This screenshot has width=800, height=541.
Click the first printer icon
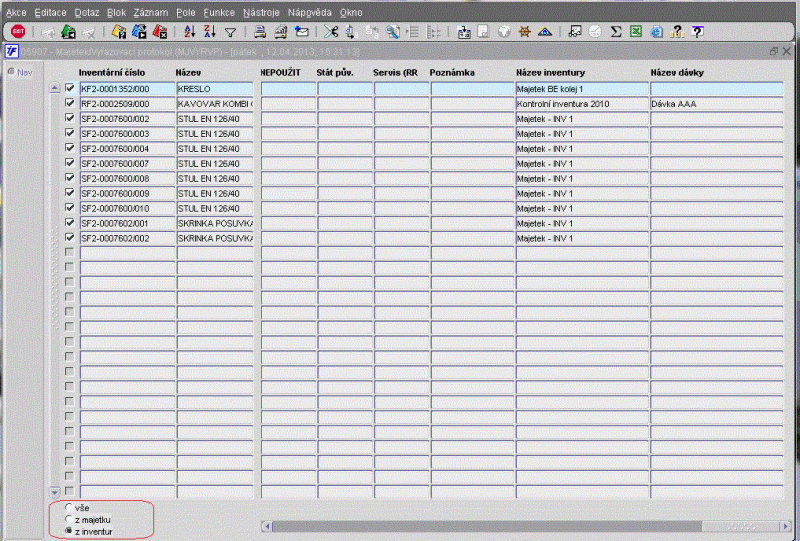[260, 32]
